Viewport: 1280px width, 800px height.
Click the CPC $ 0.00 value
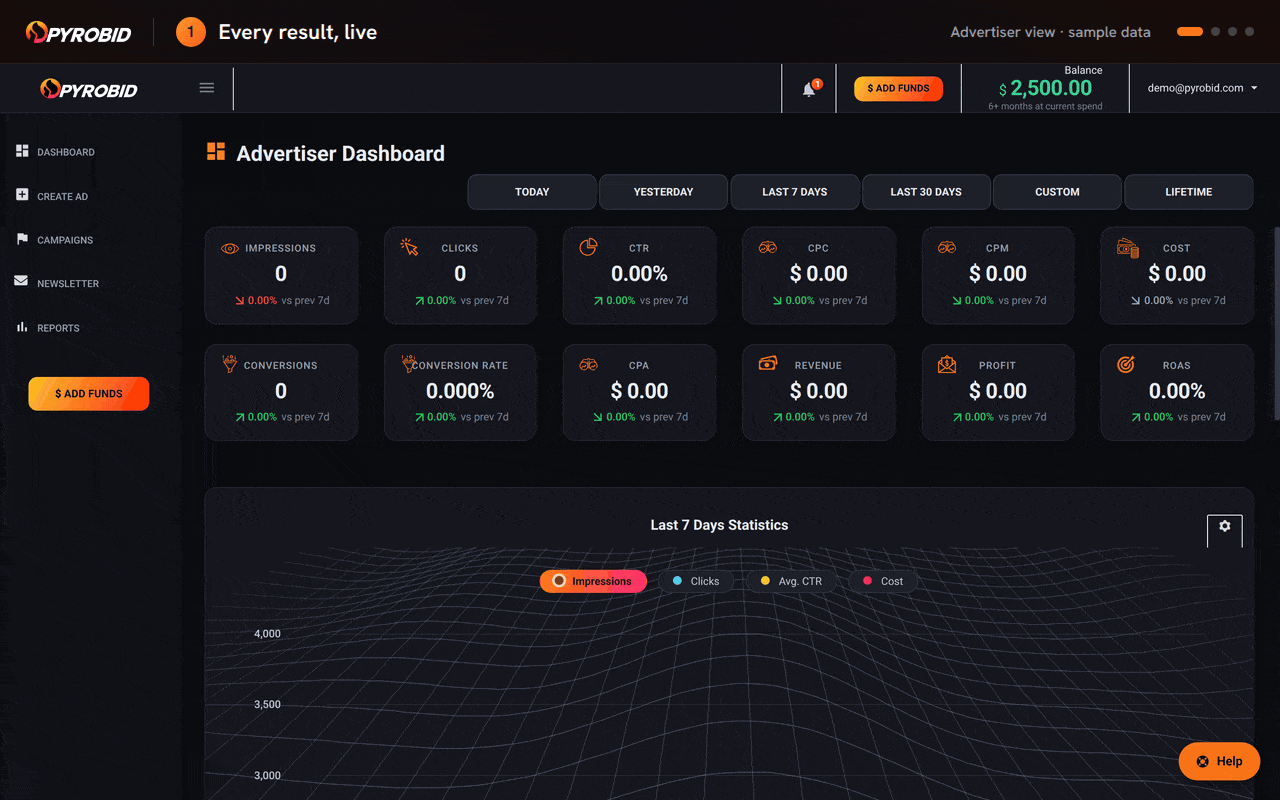click(819, 274)
